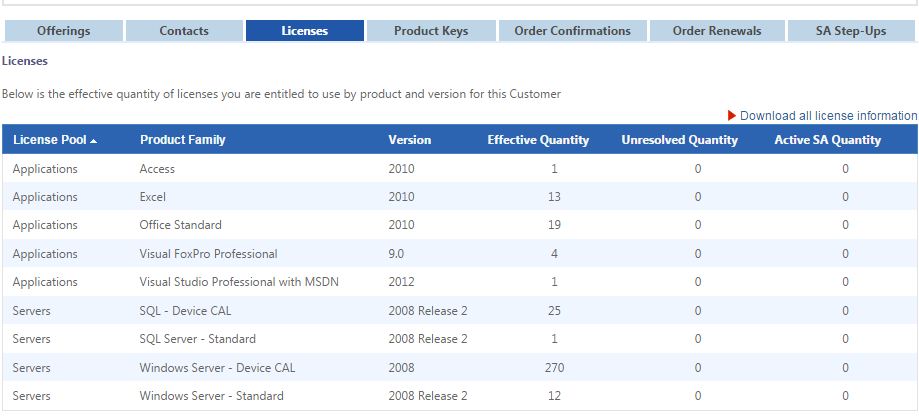
Task: Click effective quantity 19 for Office Standard
Action: click(x=554, y=225)
